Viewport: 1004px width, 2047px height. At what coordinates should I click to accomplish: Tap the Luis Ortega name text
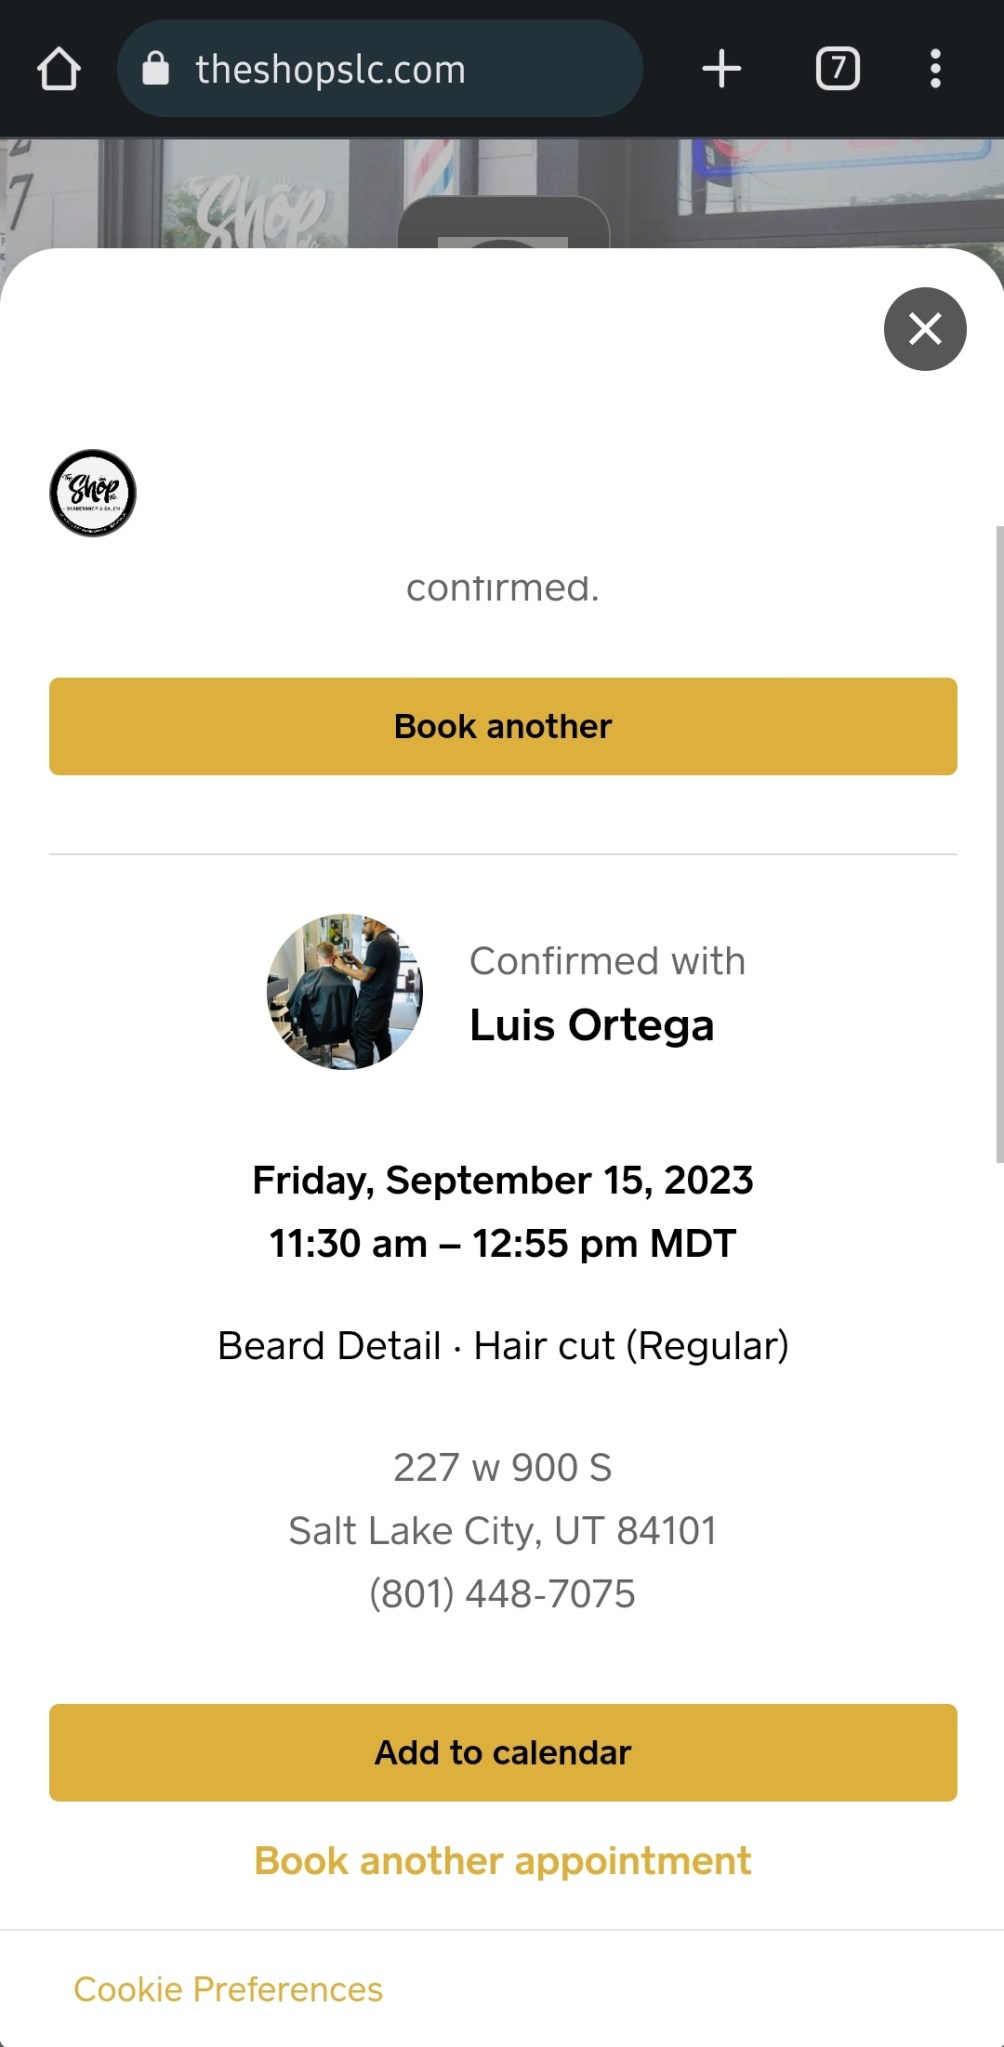[x=592, y=1025]
